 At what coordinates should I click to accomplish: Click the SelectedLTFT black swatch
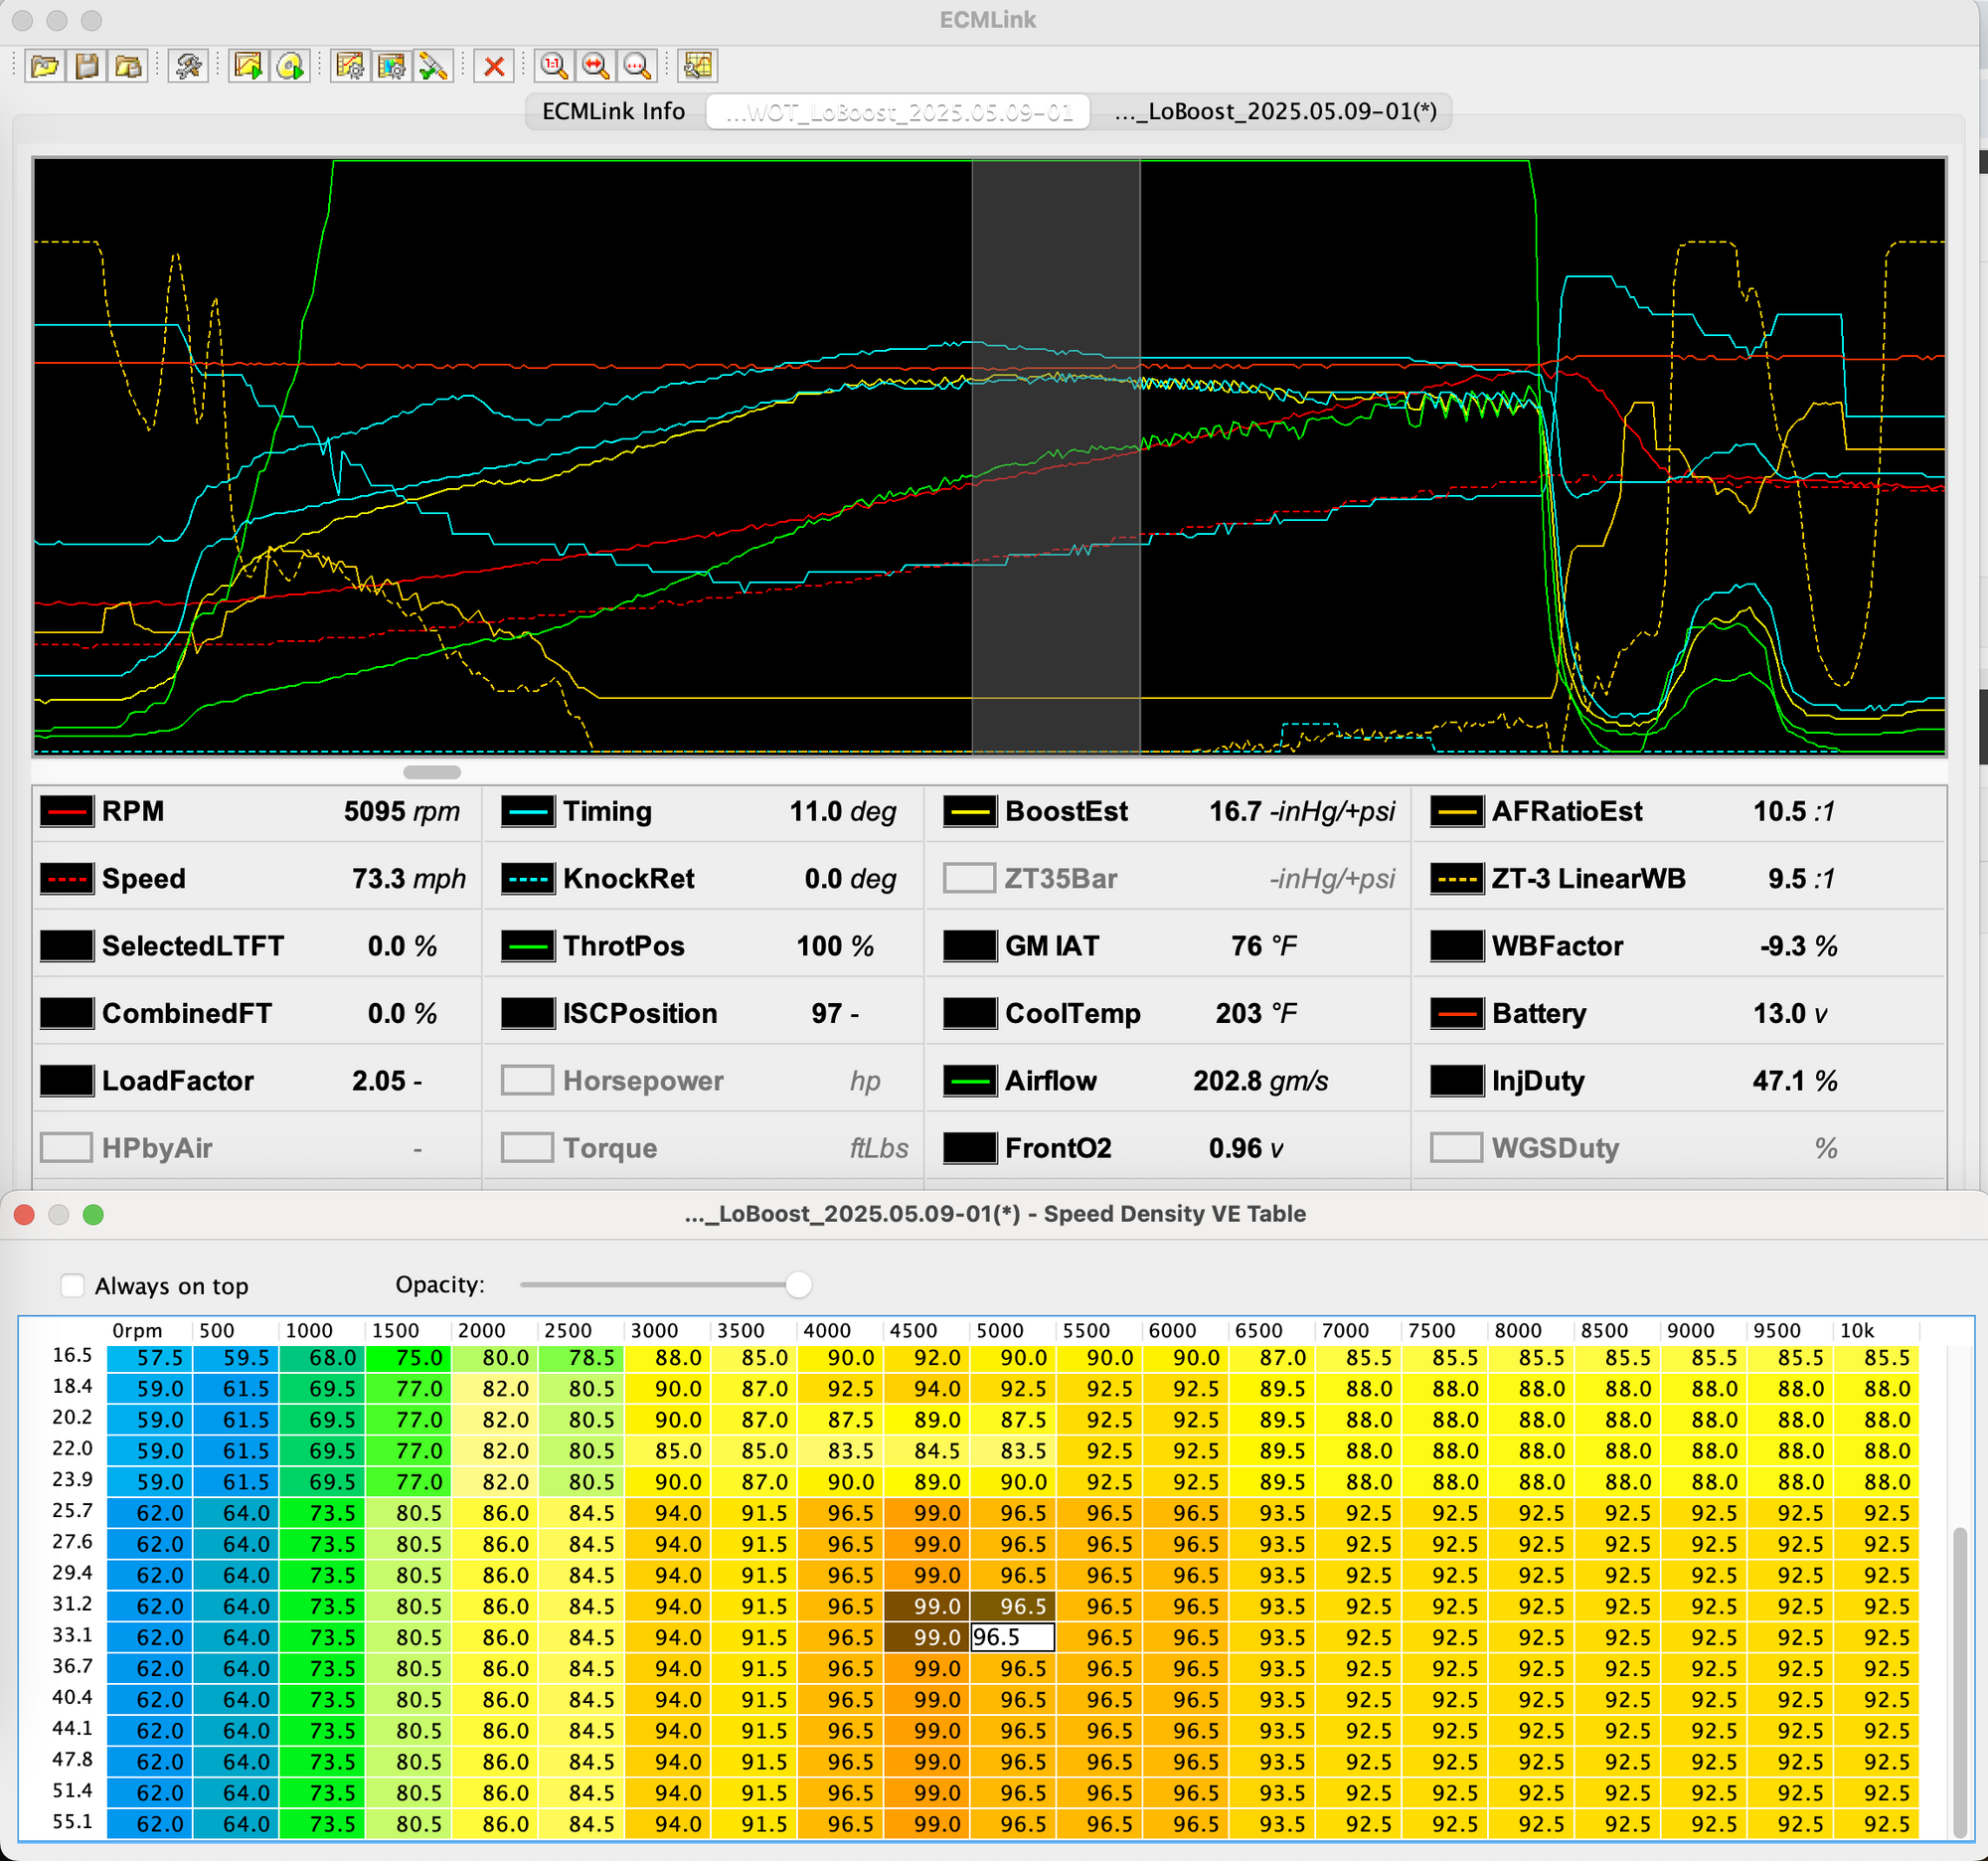(66, 945)
